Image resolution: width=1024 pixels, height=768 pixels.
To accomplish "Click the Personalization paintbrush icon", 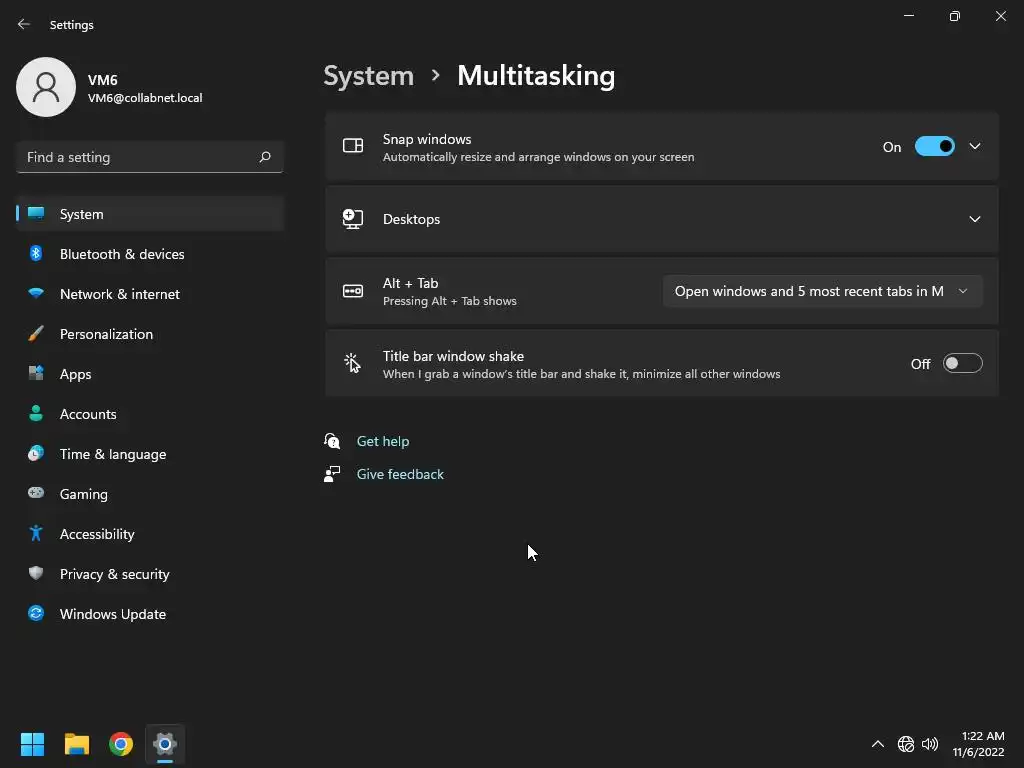I will click(x=36, y=334).
